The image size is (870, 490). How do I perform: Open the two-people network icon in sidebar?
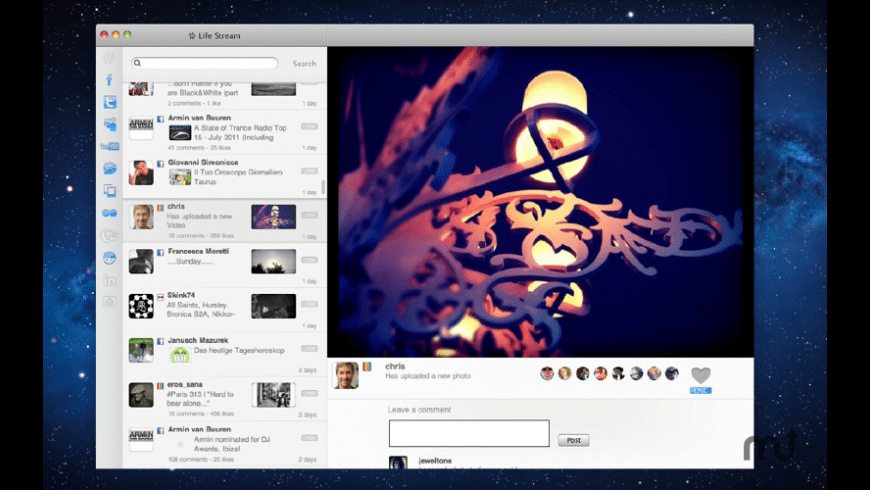coord(110,124)
